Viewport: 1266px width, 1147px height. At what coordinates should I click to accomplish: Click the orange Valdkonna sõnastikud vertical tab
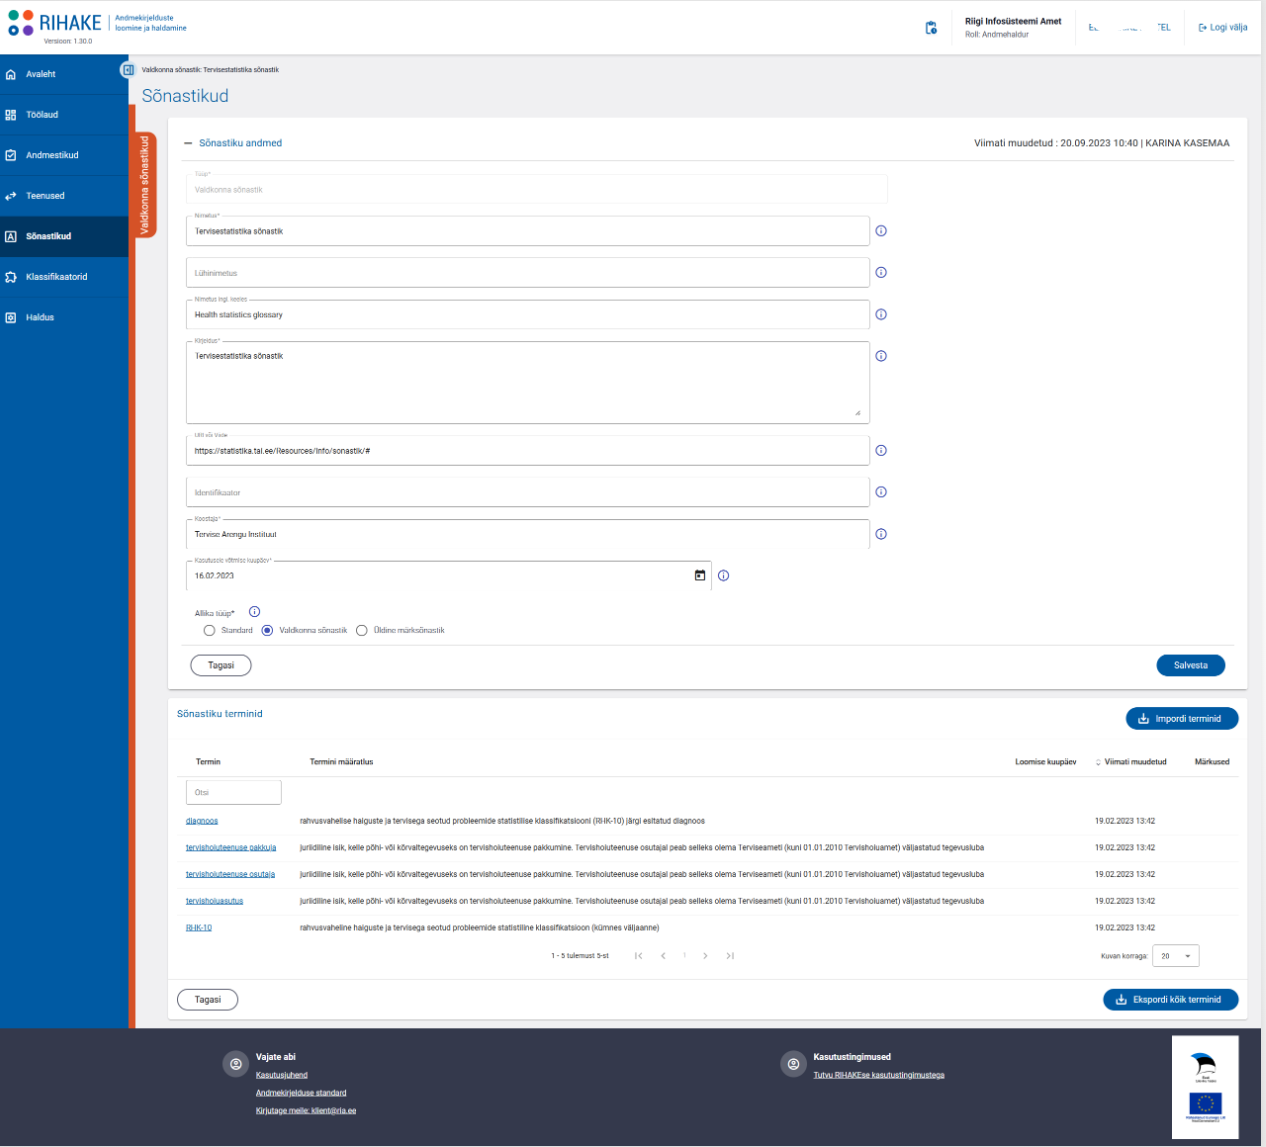click(145, 185)
